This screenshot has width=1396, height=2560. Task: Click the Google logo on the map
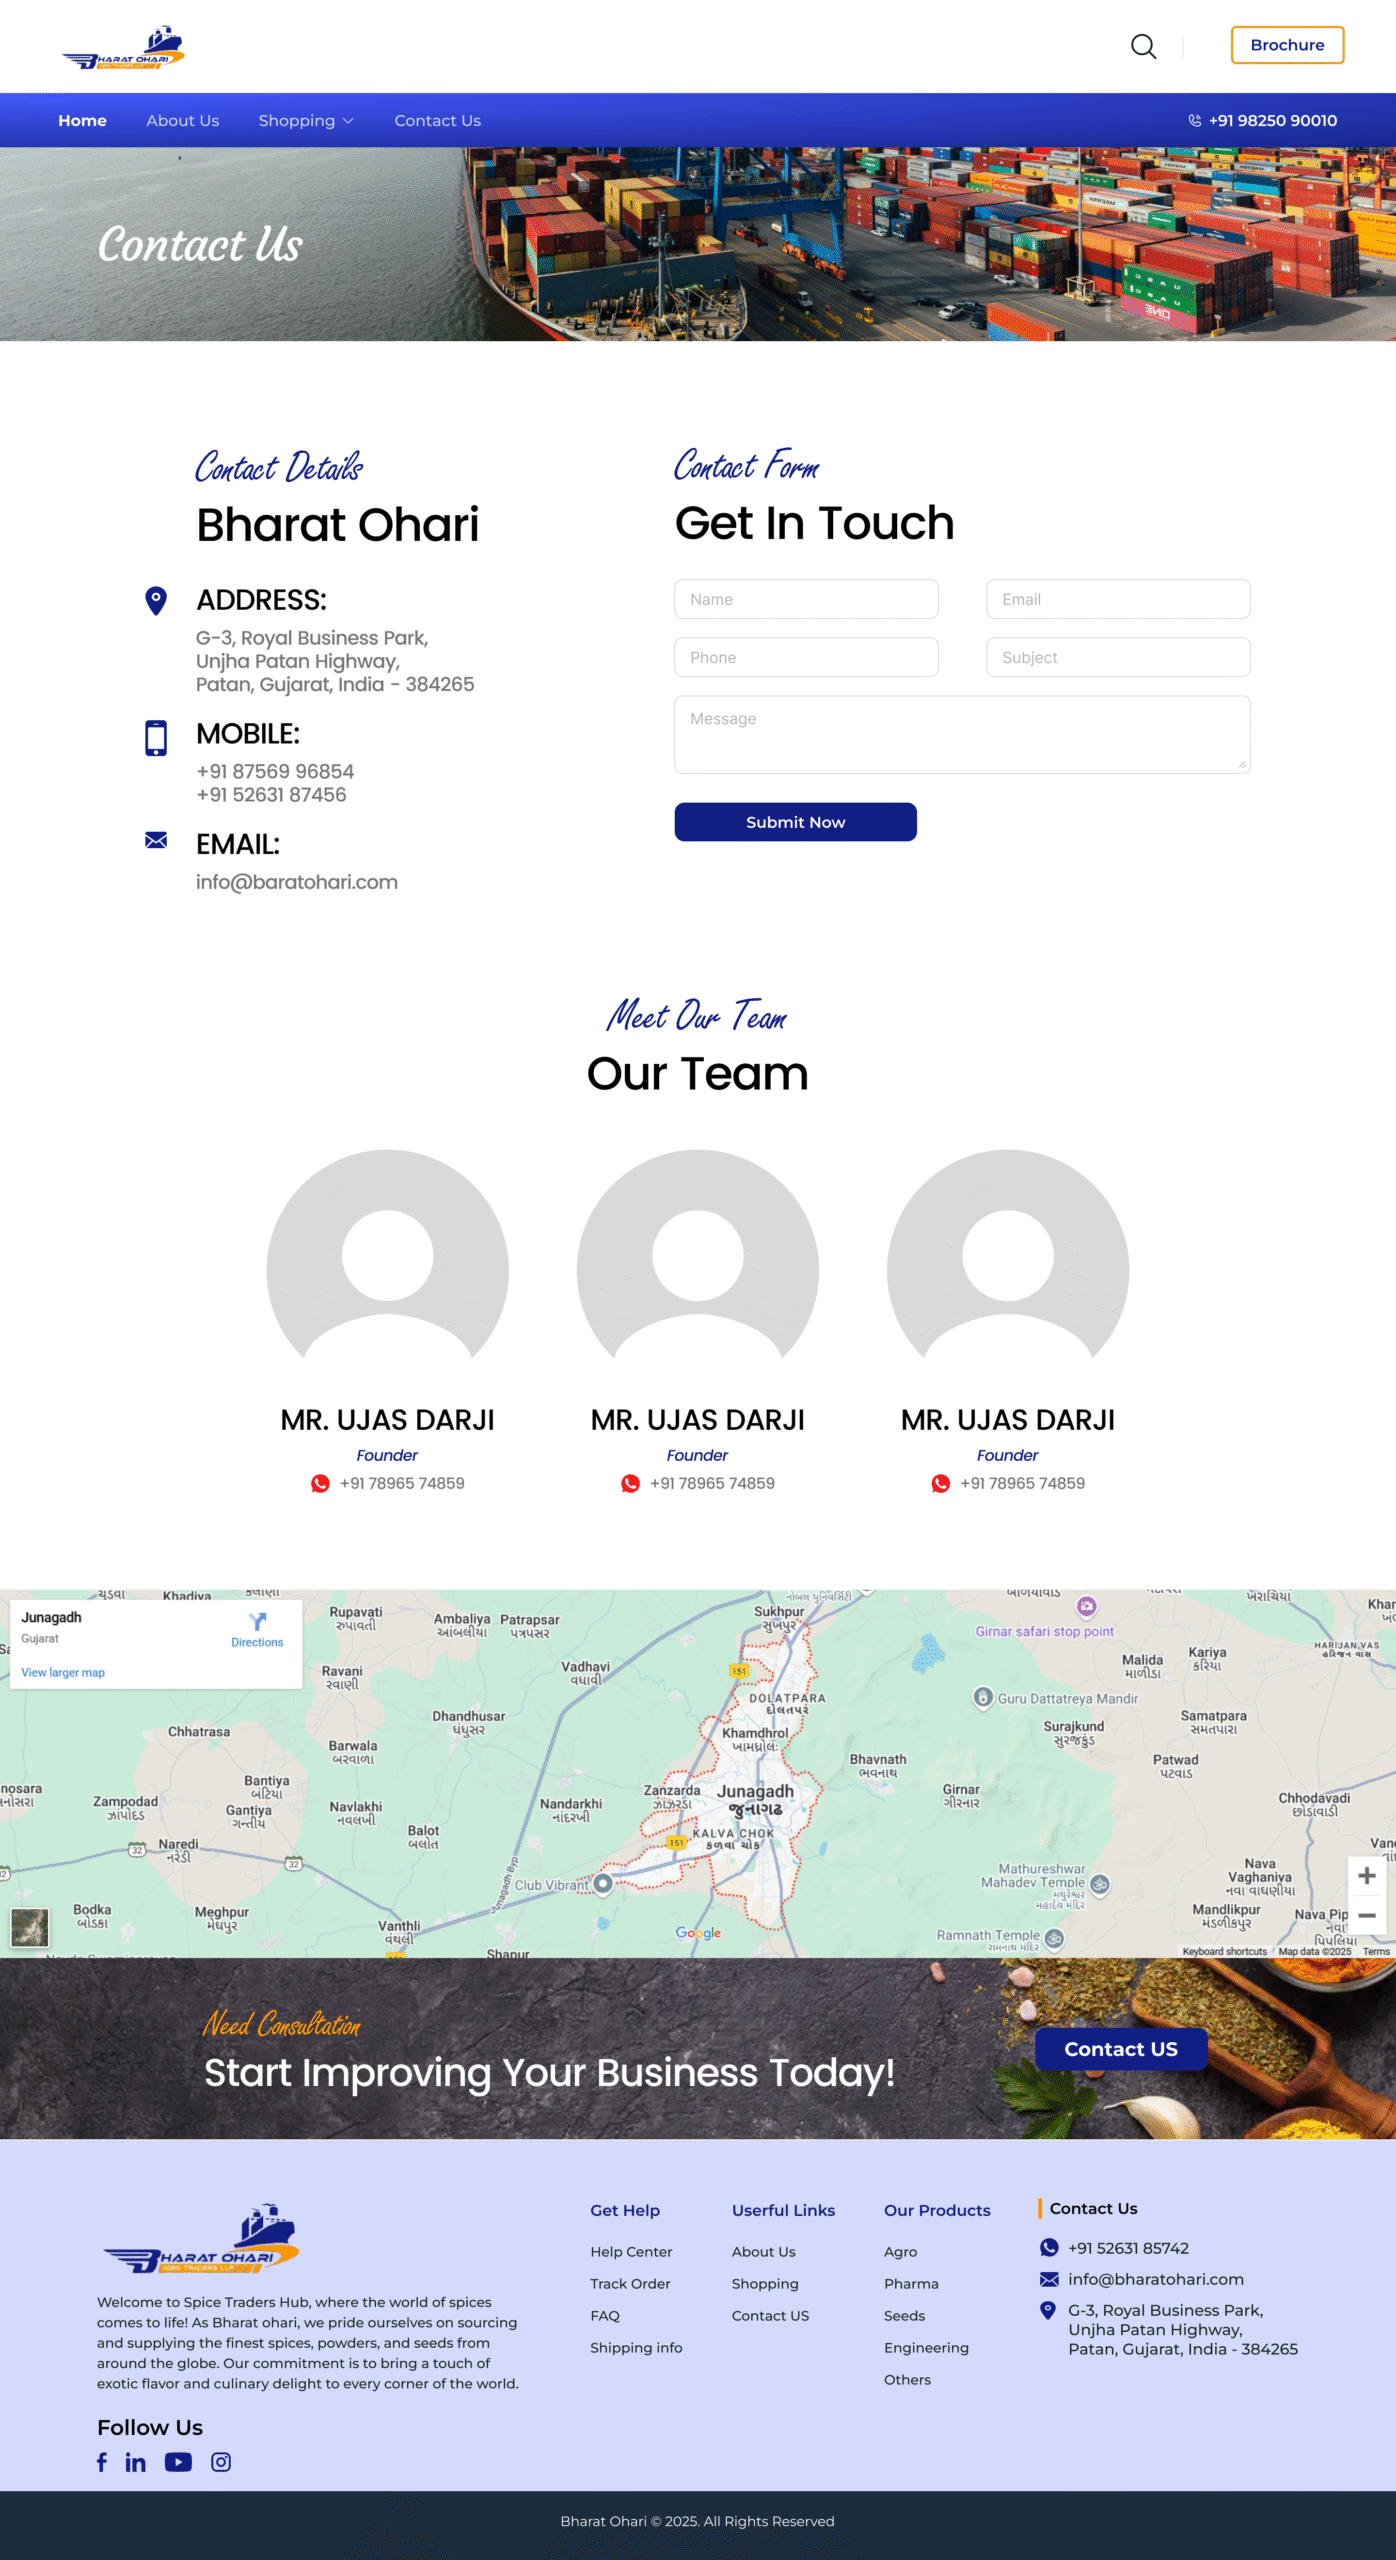point(698,1933)
